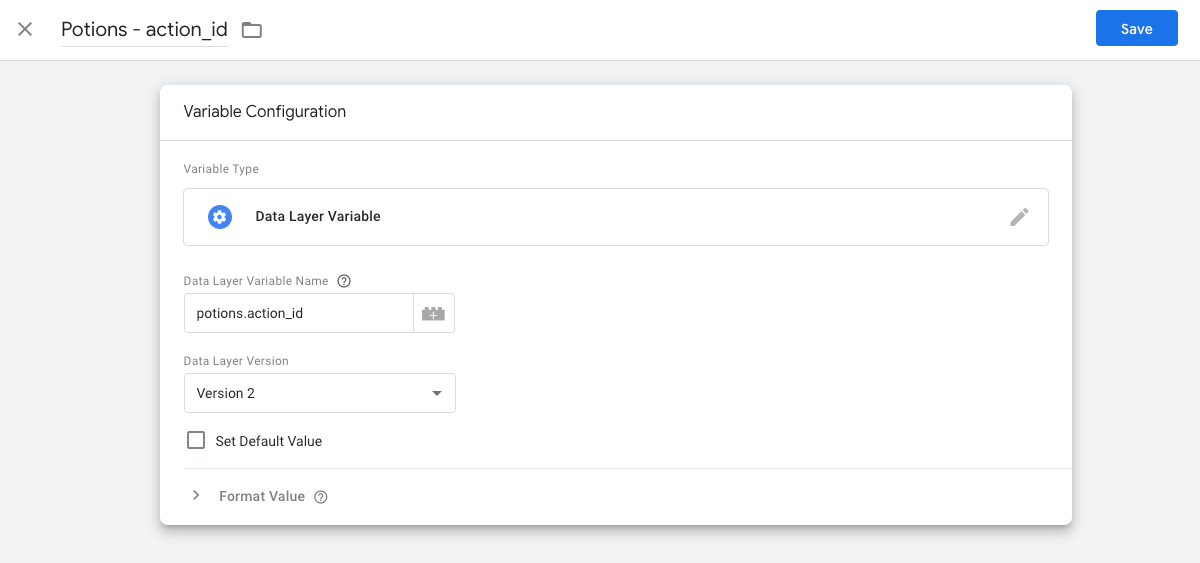Click the pencil icon to change variable type
Screen dimensions: 1200x563
coord(1019,217)
